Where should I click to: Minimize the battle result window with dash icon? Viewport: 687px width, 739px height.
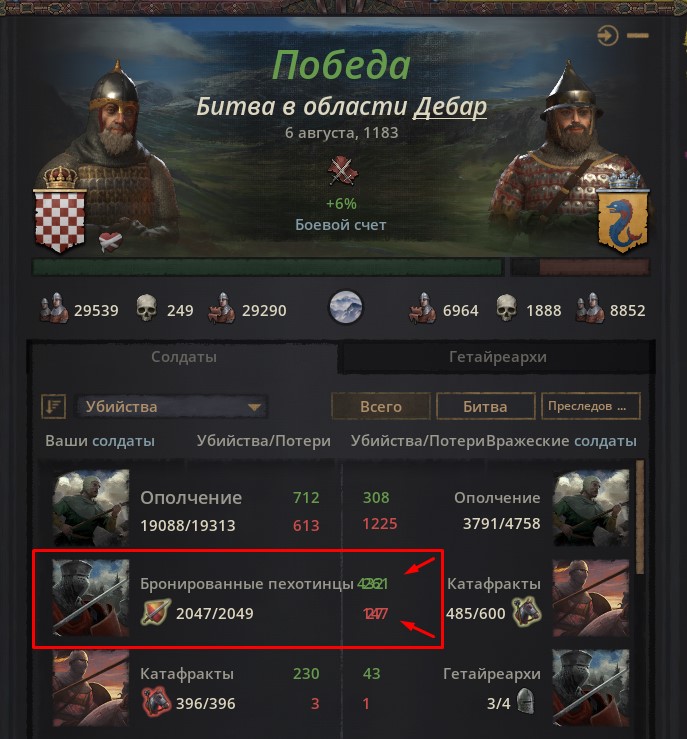(x=638, y=35)
